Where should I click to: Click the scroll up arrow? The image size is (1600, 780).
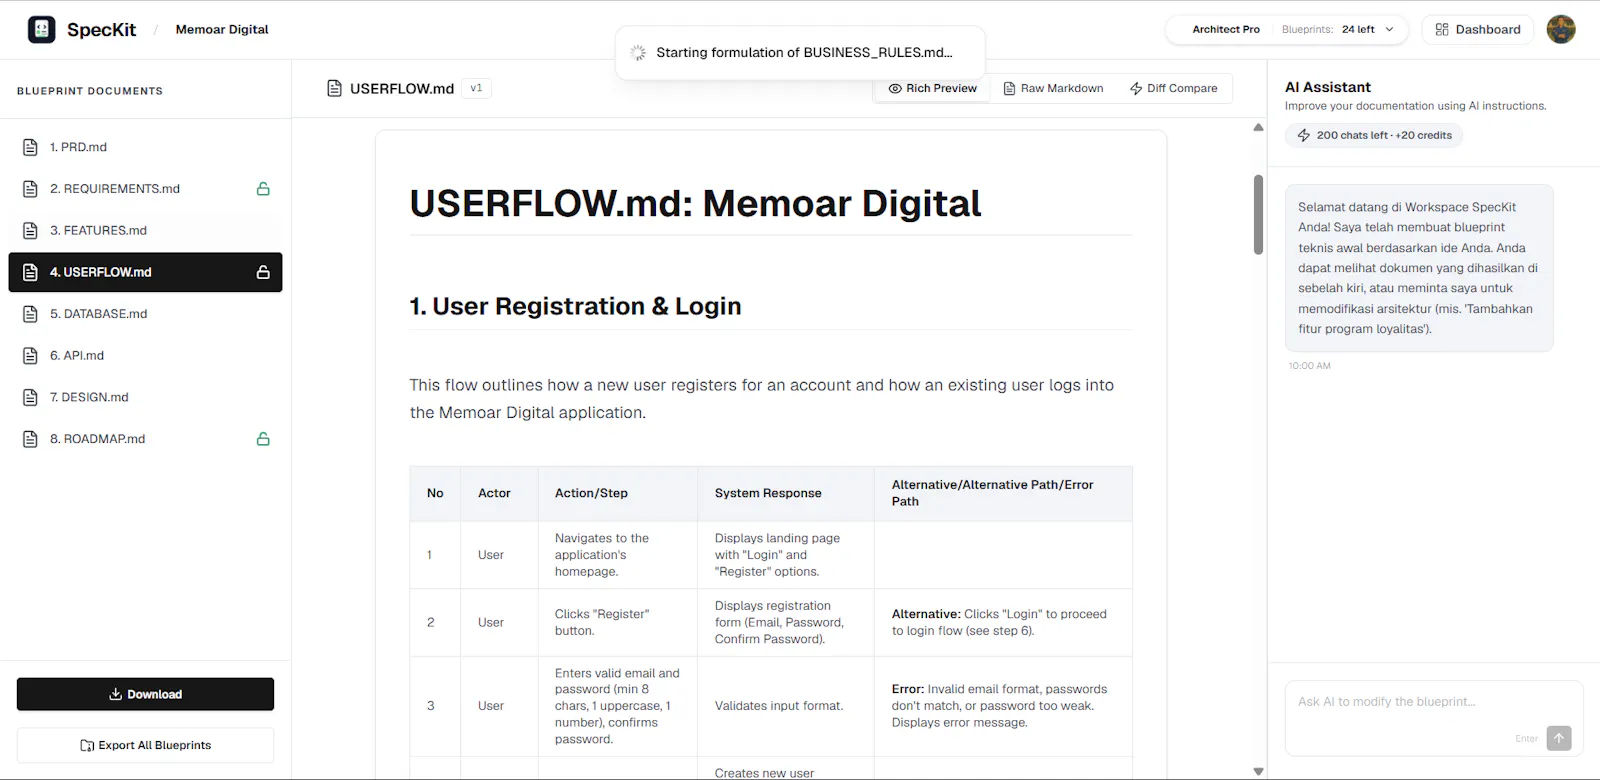tap(1258, 127)
